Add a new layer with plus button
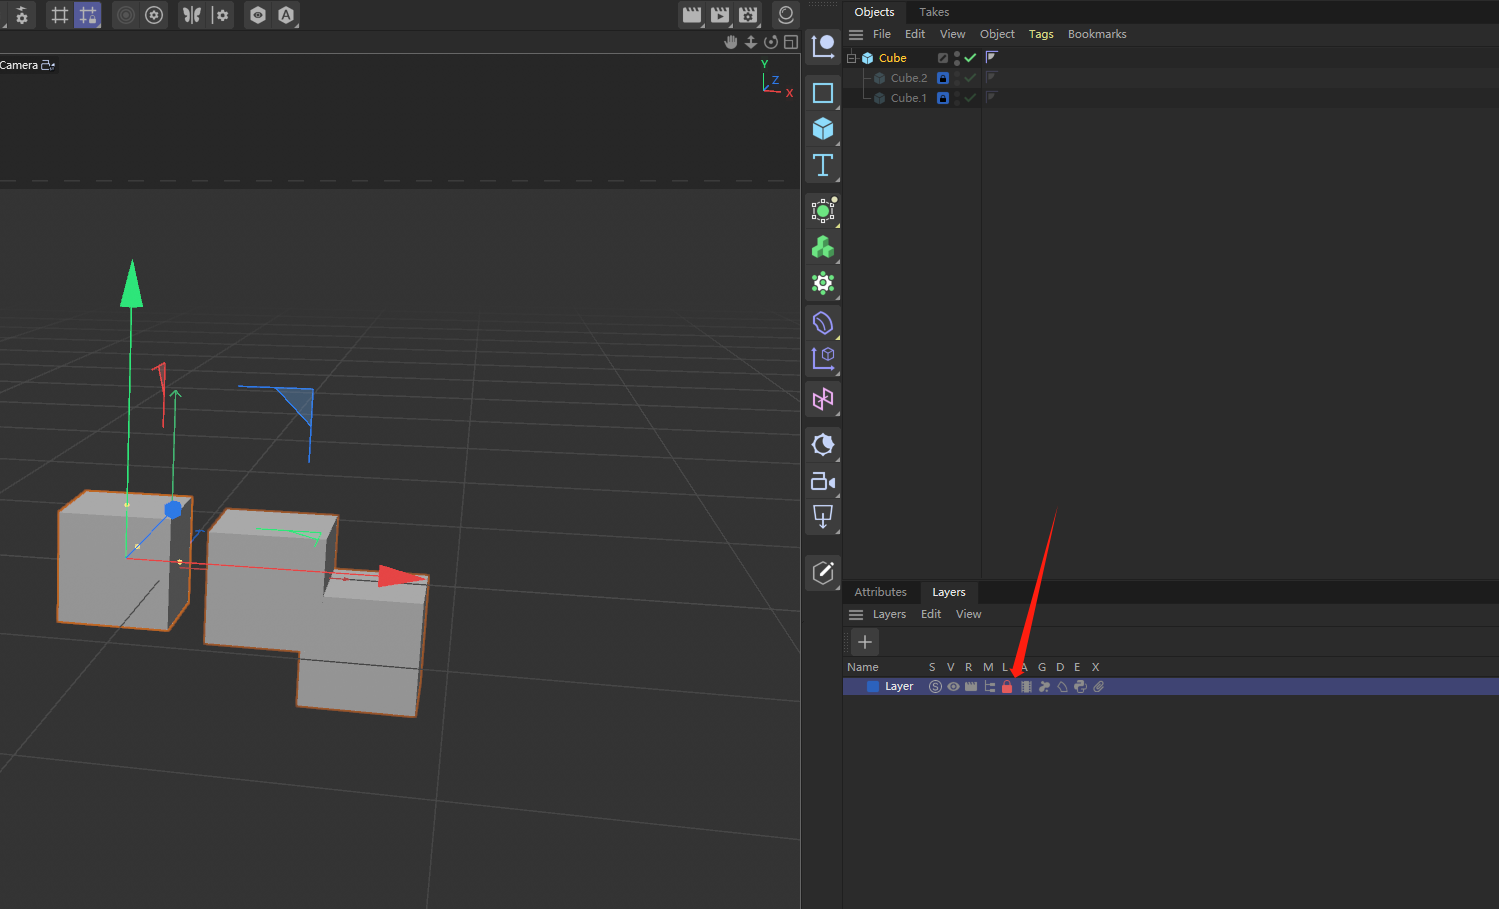 [865, 642]
